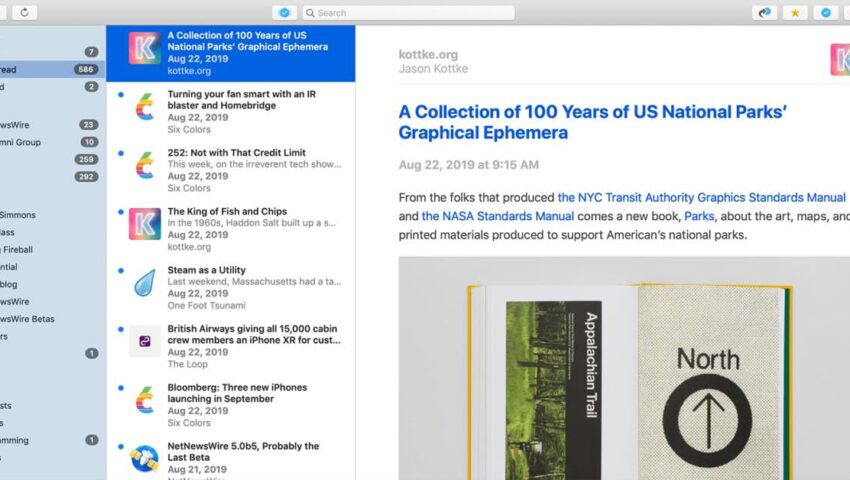Click the kottke.org avatar in the article header
Viewport: 850px width, 480px height.
[840, 60]
